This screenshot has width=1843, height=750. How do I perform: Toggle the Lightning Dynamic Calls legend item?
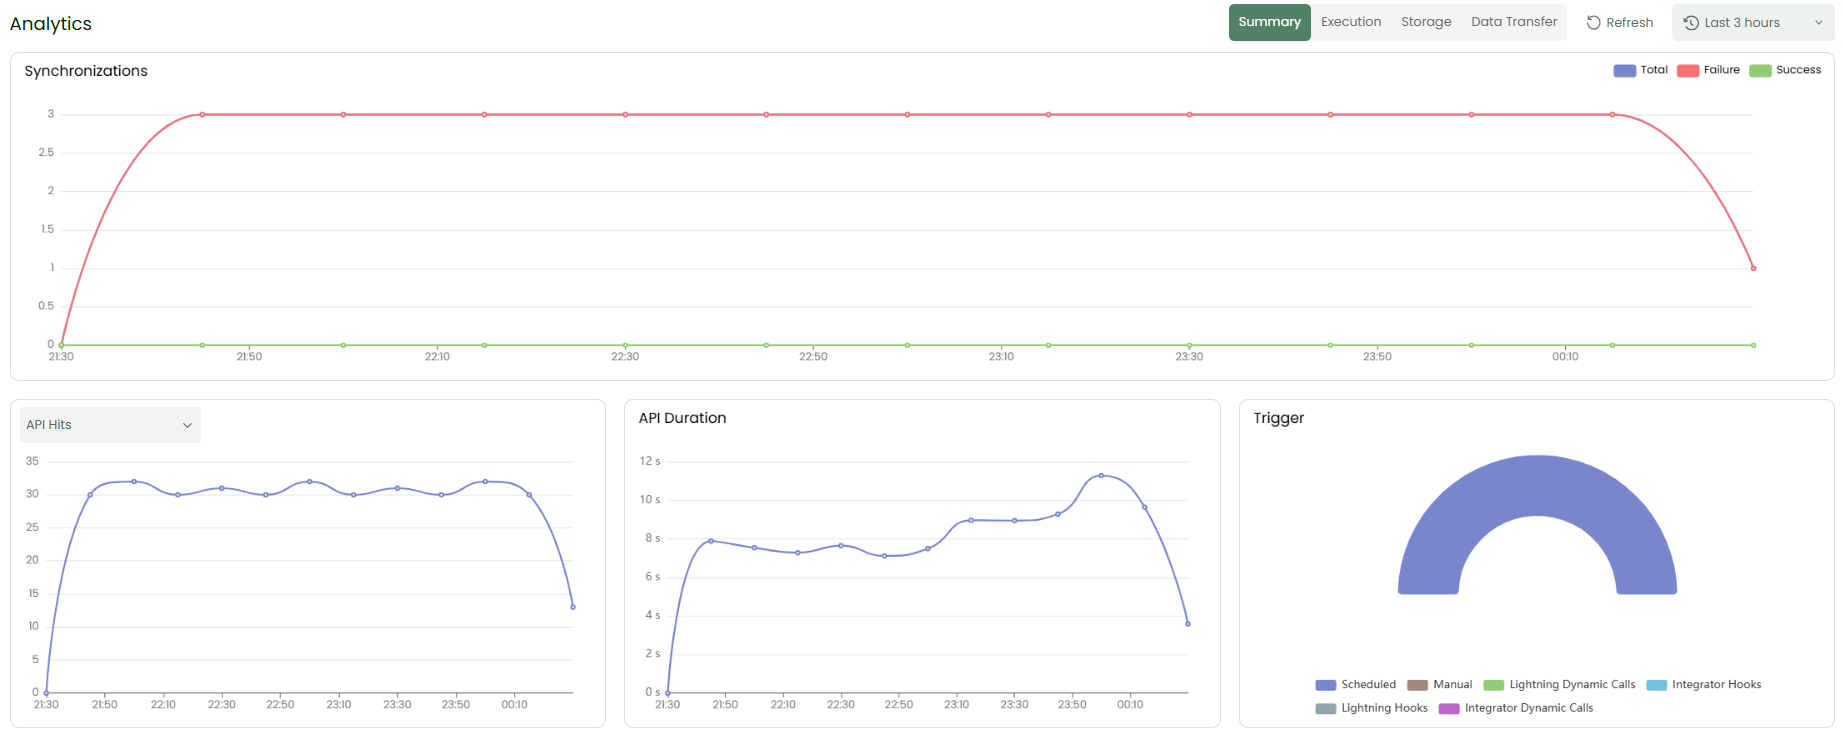1559,685
